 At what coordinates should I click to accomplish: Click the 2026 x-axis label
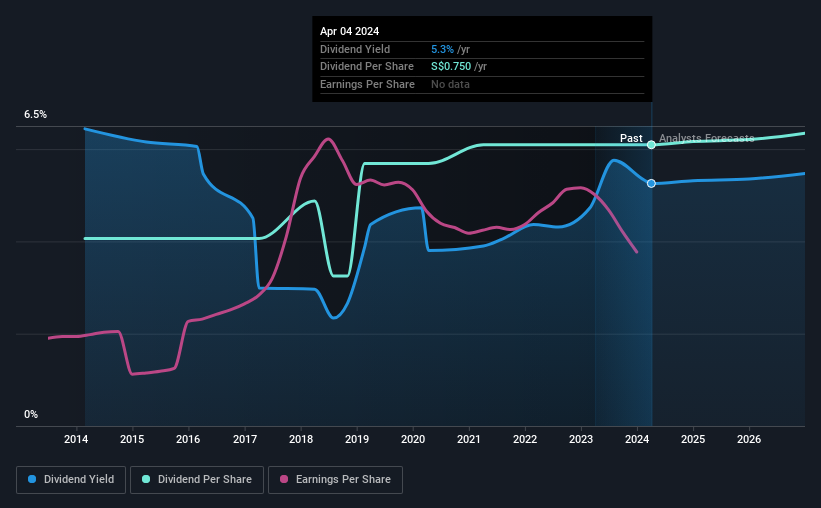pyautogui.click(x=749, y=439)
